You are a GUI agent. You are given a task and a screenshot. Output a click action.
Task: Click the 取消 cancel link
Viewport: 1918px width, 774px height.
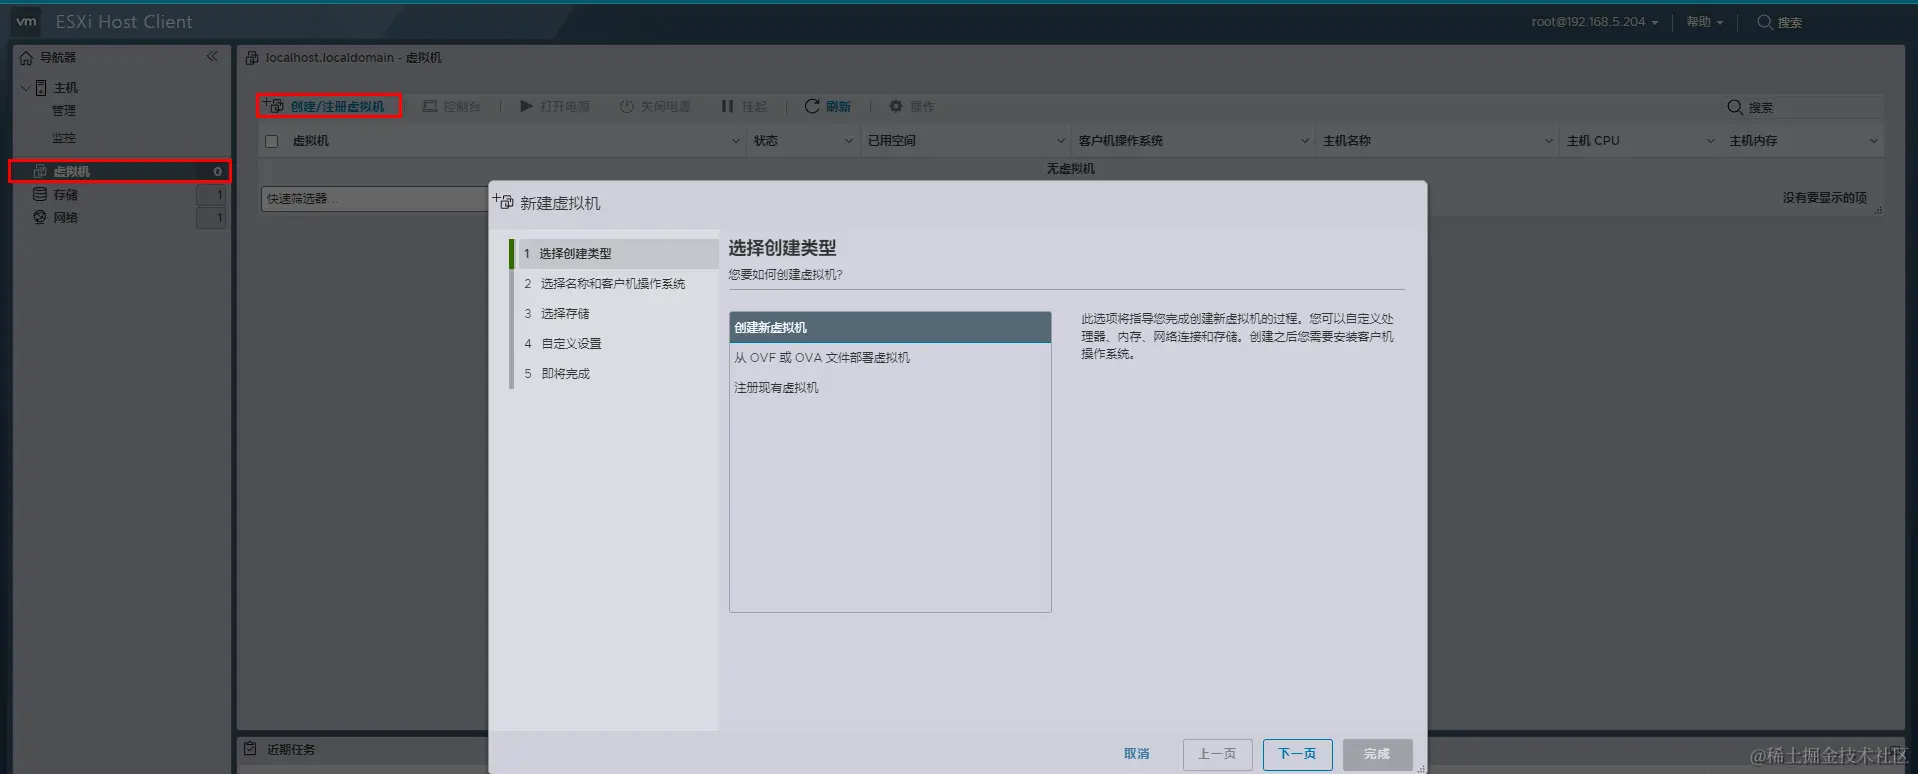pyautogui.click(x=1136, y=754)
